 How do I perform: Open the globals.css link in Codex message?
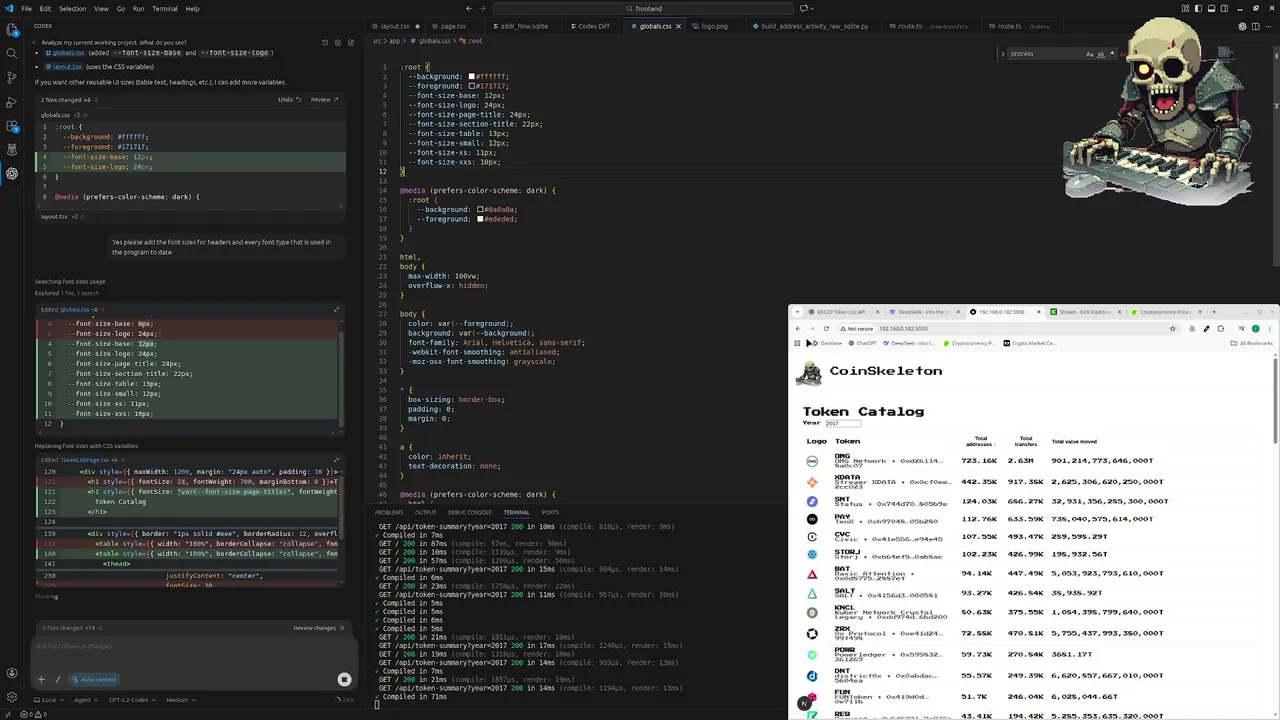pos(65,52)
